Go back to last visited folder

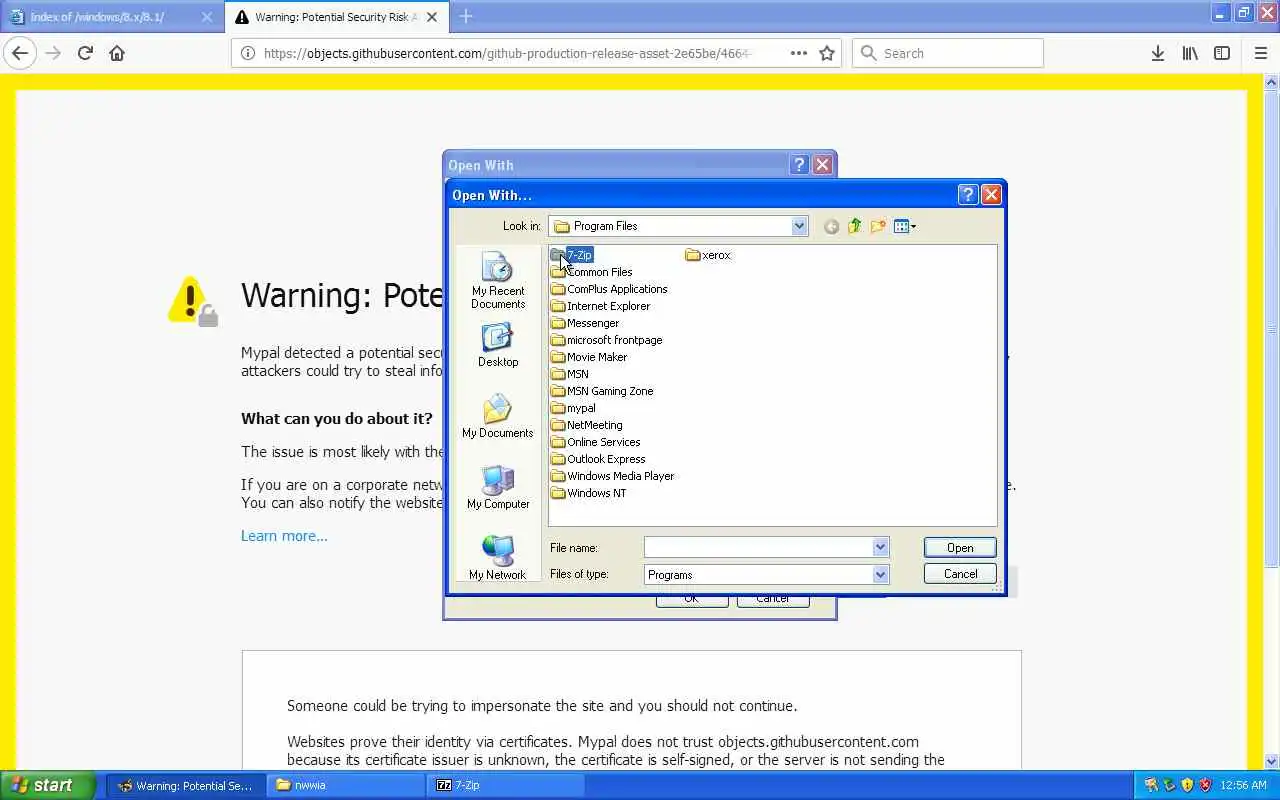(x=831, y=226)
